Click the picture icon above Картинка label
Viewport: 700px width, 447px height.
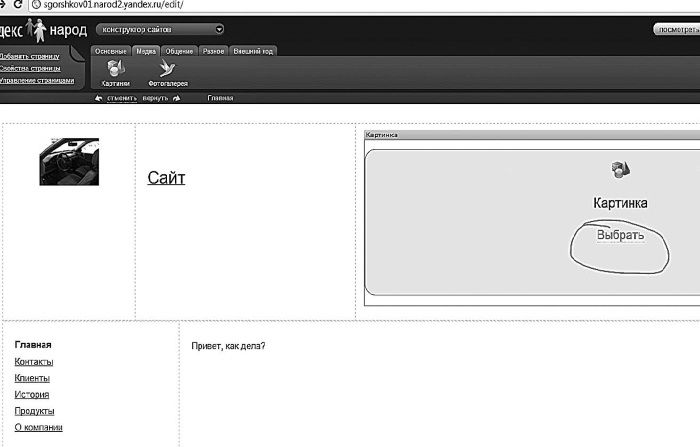coord(619,169)
